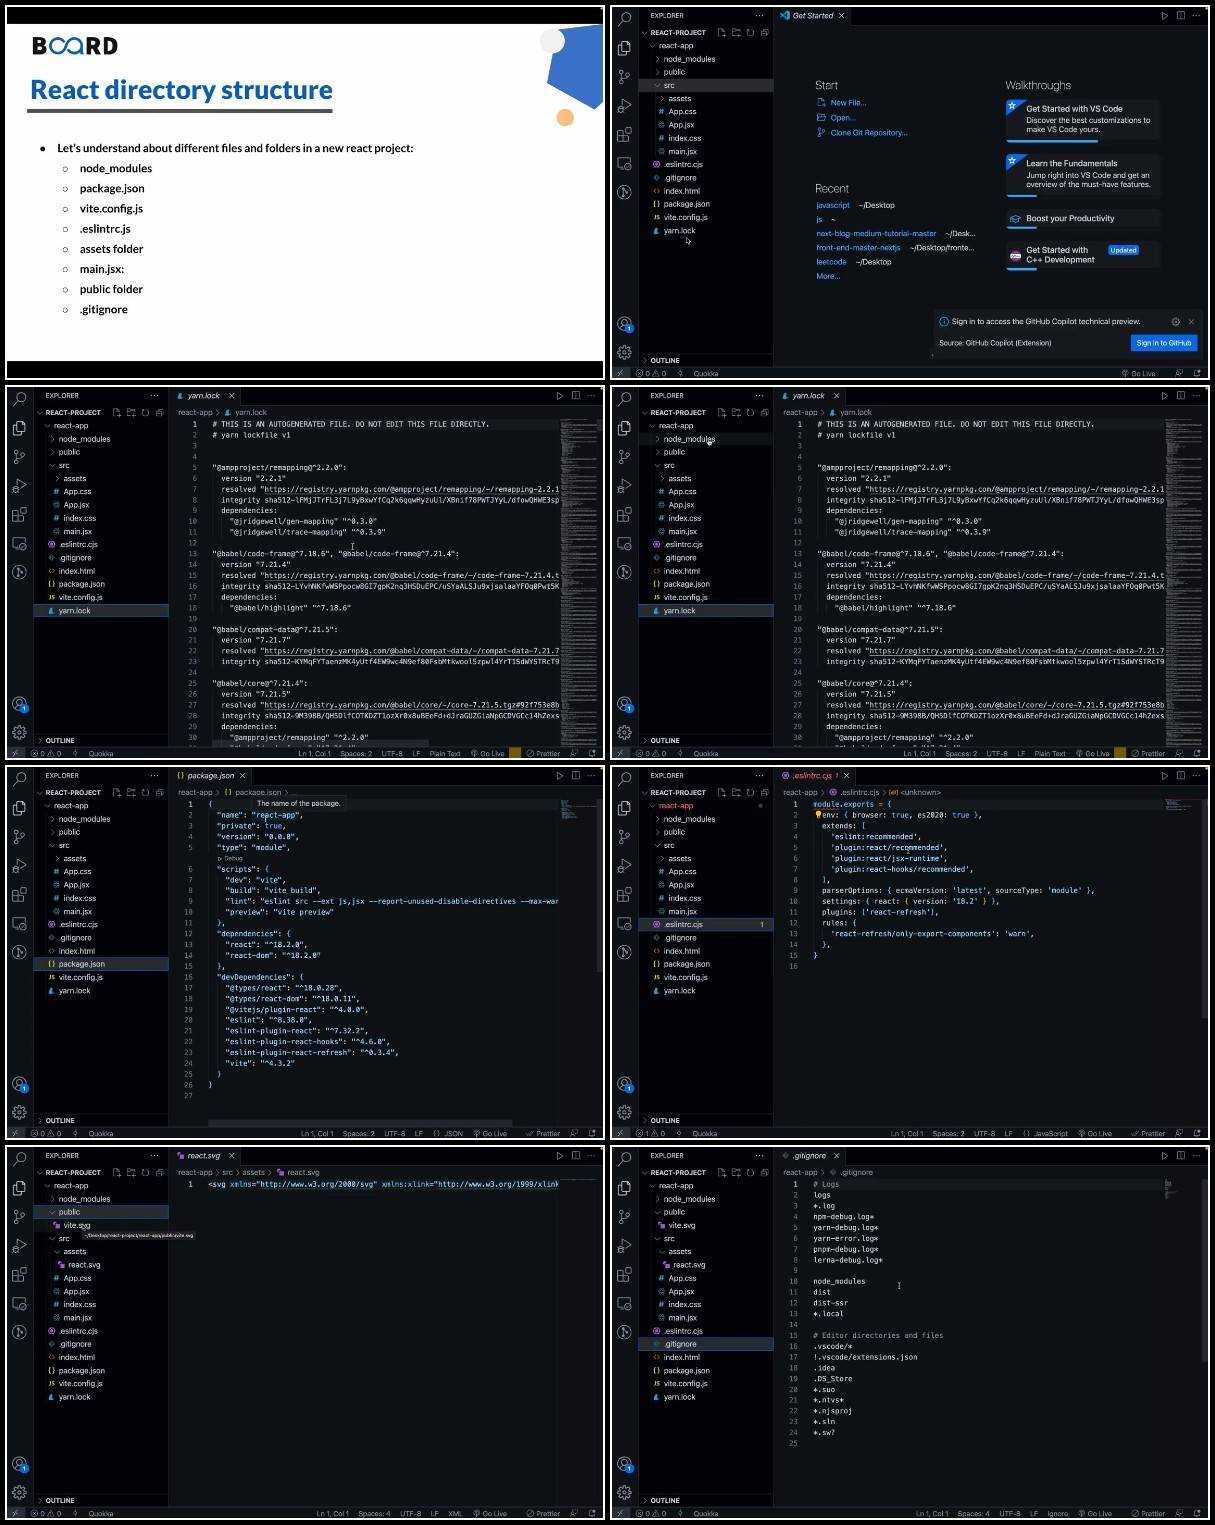
Task: Click the New File... link under Start
Action: pyautogui.click(x=841, y=103)
